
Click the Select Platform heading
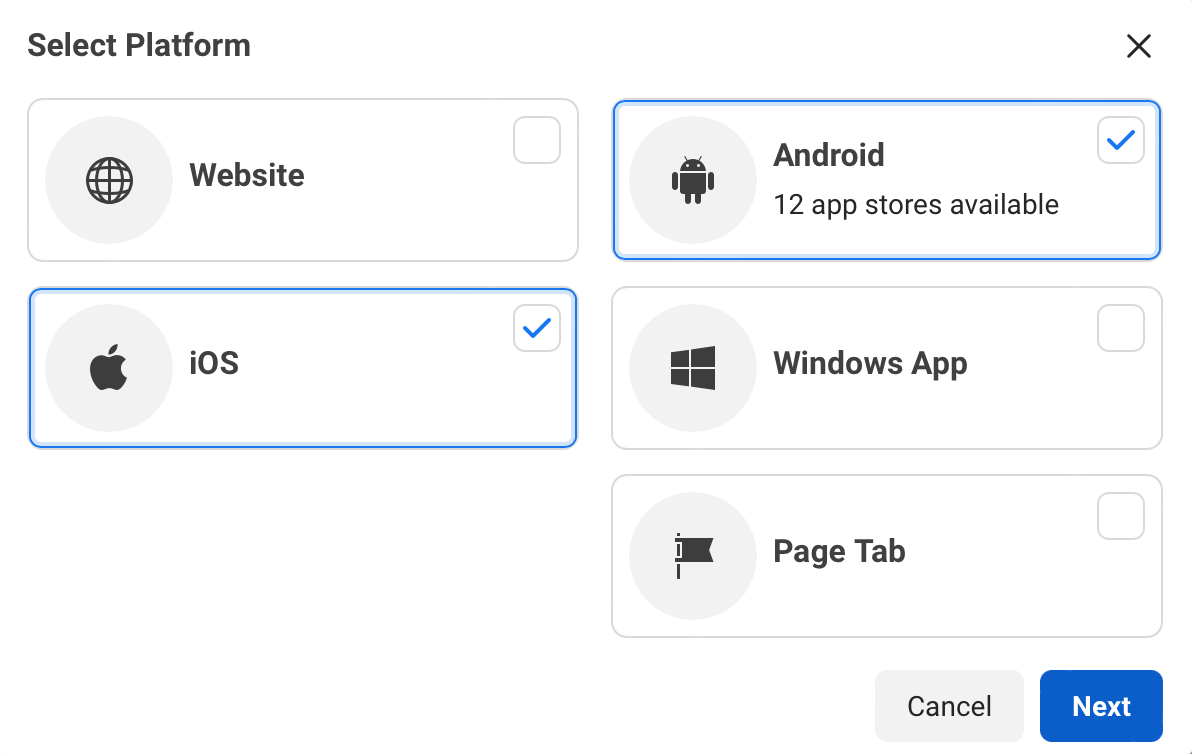click(139, 46)
